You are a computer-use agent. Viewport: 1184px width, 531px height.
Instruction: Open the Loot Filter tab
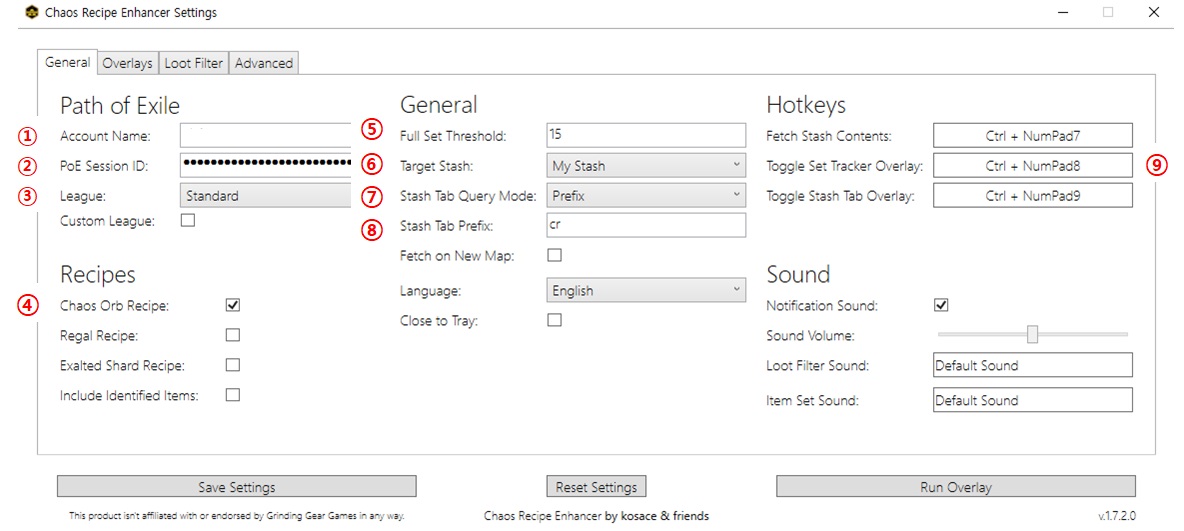click(194, 63)
